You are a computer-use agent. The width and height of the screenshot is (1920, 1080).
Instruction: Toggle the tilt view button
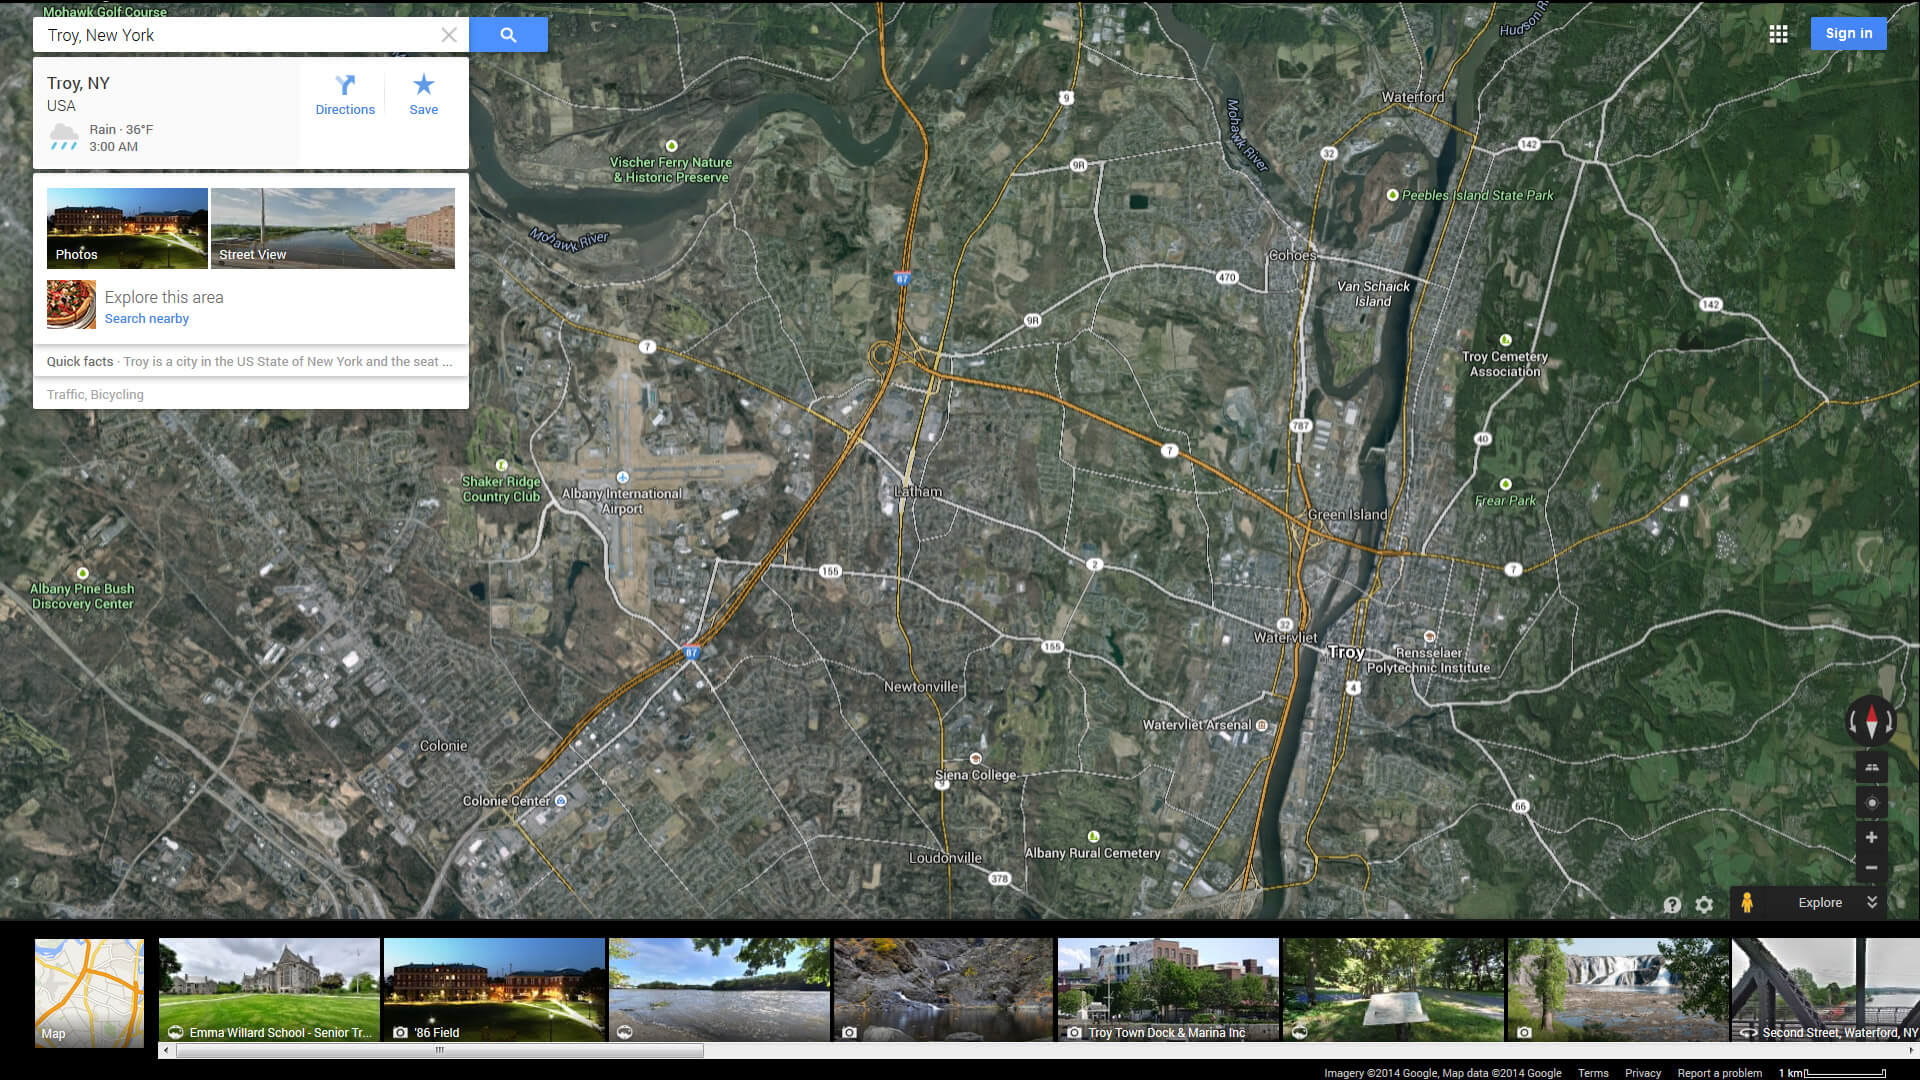(x=1871, y=767)
